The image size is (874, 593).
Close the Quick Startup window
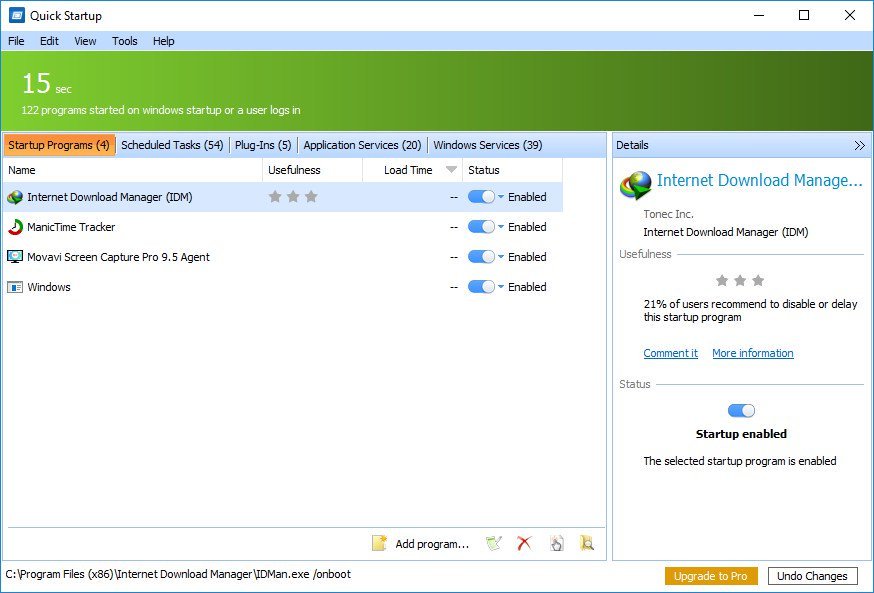(x=849, y=15)
